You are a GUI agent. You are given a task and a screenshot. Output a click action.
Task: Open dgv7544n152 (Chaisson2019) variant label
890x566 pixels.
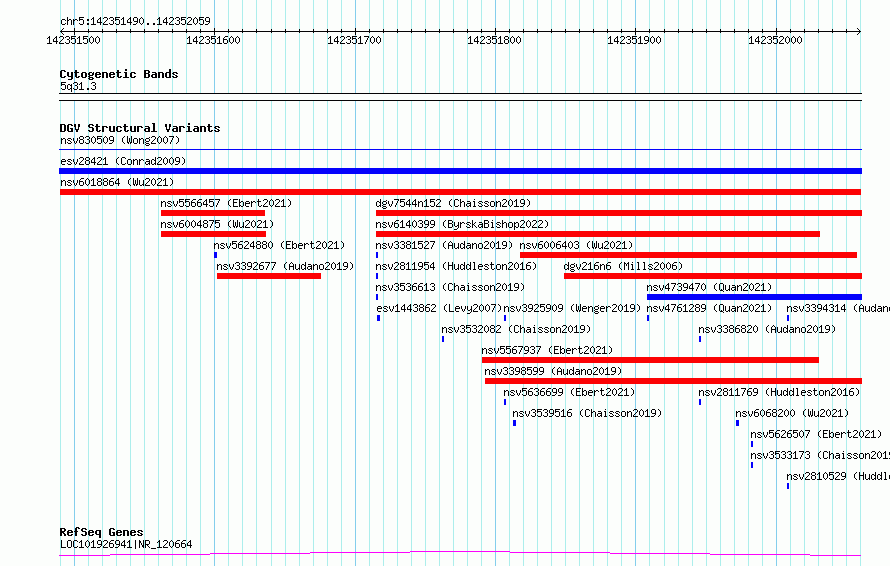pyautogui.click(x=453, y=203)
